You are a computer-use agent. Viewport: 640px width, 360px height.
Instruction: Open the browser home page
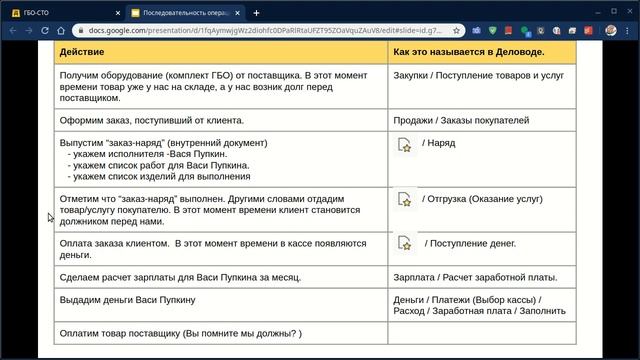point(61,31)
